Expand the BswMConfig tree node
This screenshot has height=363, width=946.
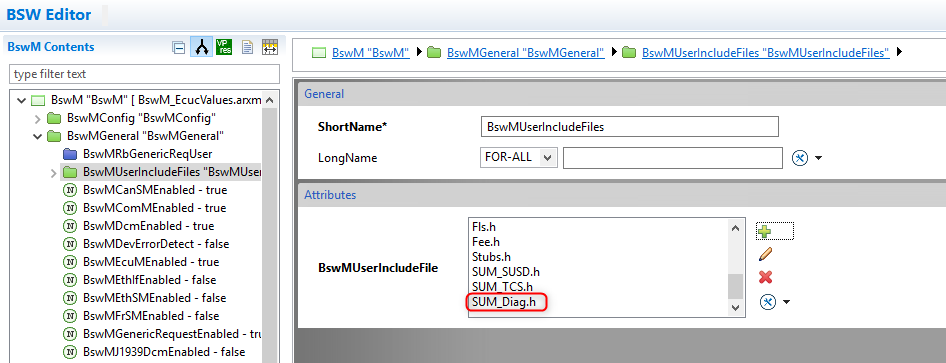pos(37,118)
